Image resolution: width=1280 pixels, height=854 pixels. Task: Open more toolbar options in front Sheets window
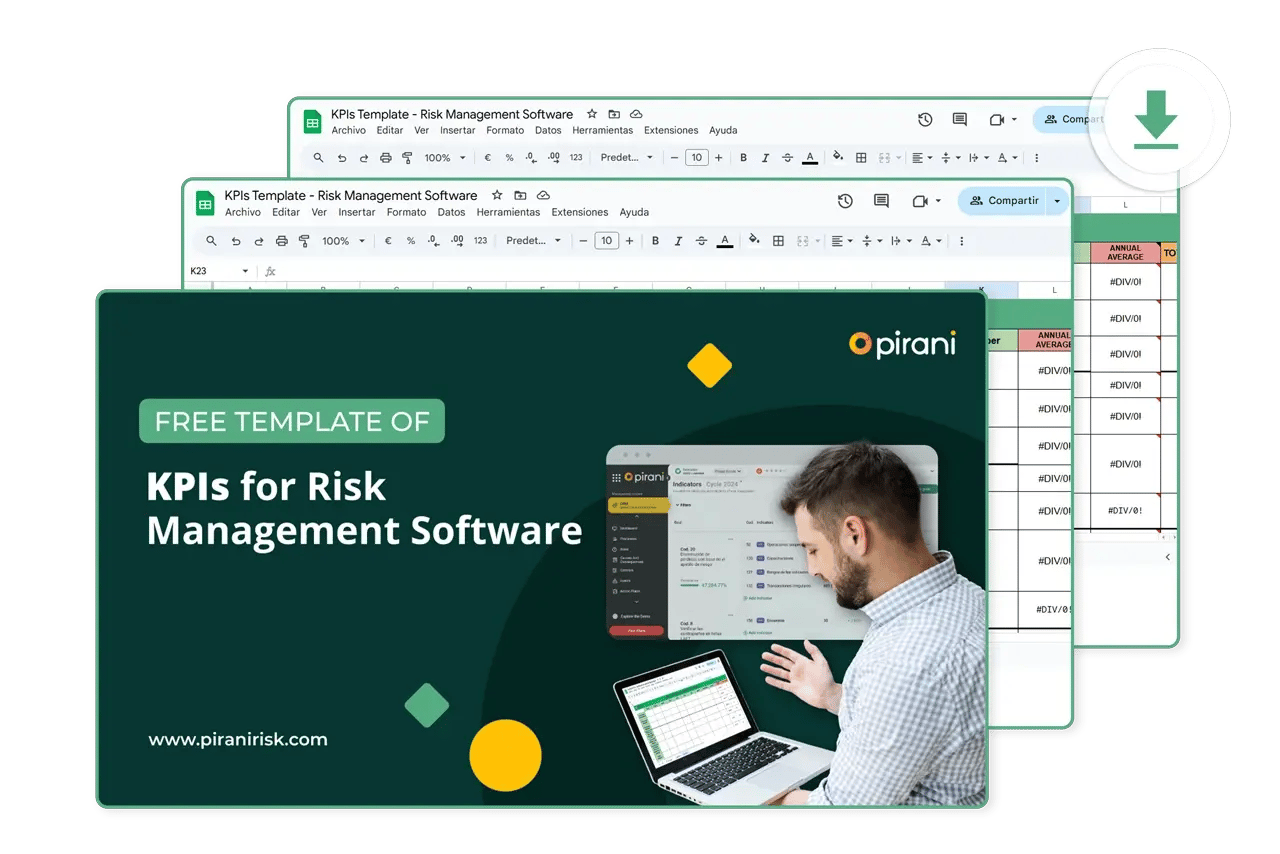coord(962,241)
